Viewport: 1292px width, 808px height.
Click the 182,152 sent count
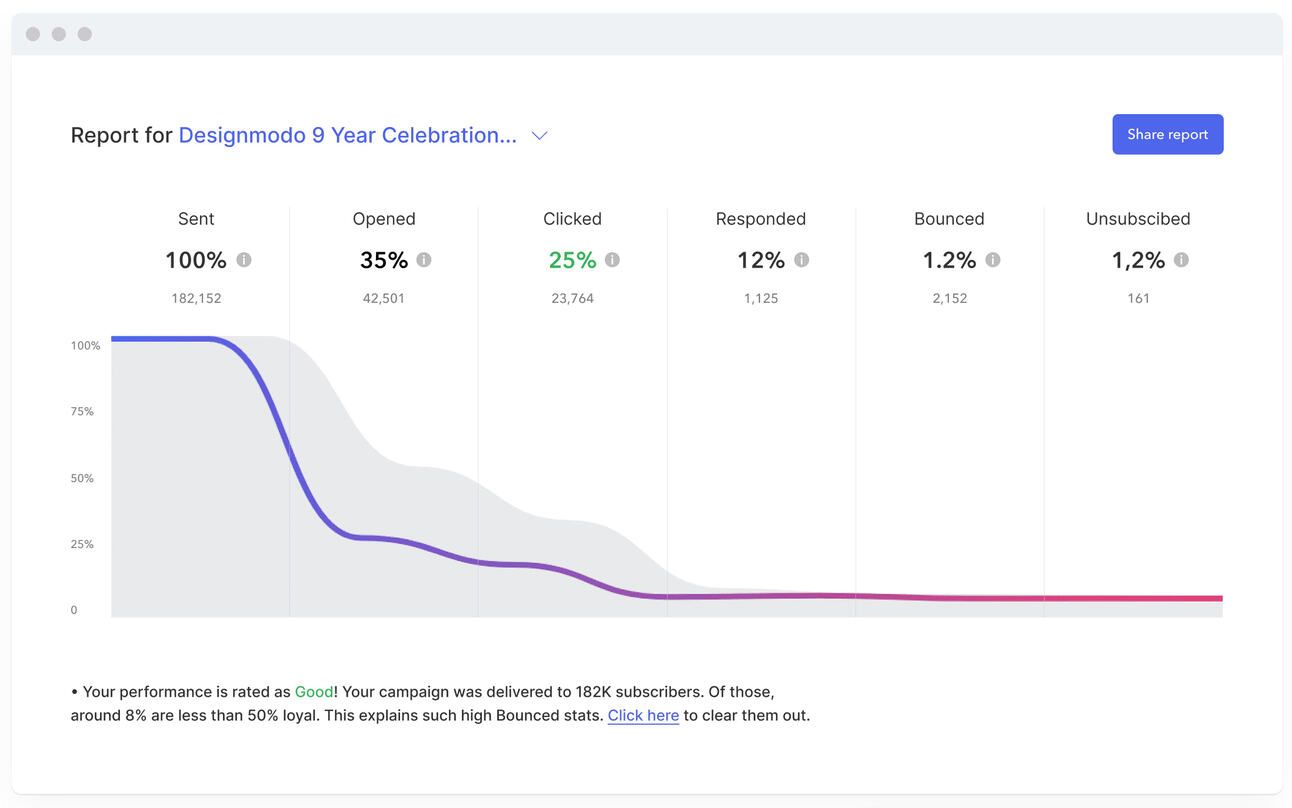point(196,298)
